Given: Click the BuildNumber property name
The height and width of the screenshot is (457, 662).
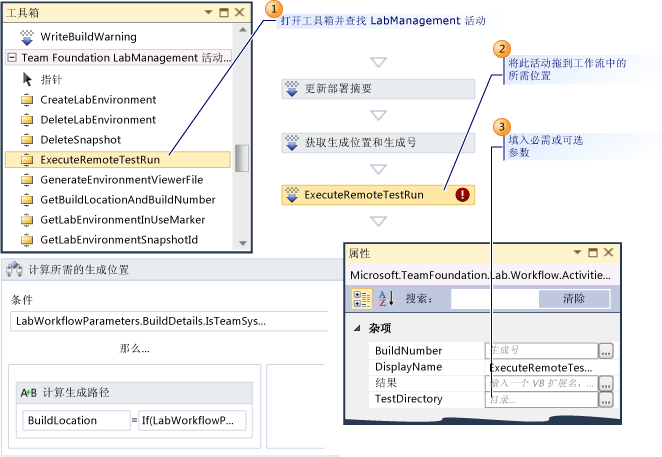Looking at the screenshot, I should coord(408,351).
